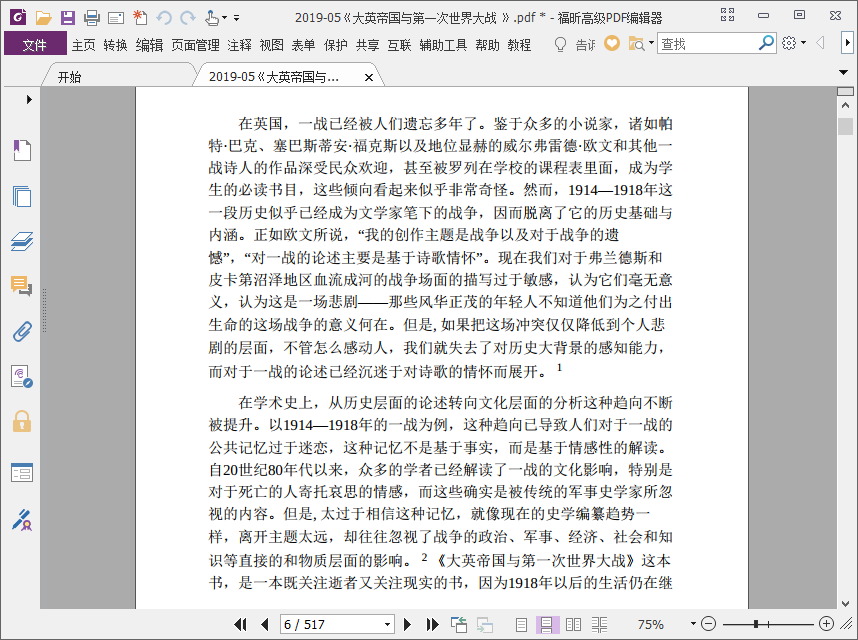858x640 pixels.
Task: Open a file with the folder icon
Action: point(44,18)
